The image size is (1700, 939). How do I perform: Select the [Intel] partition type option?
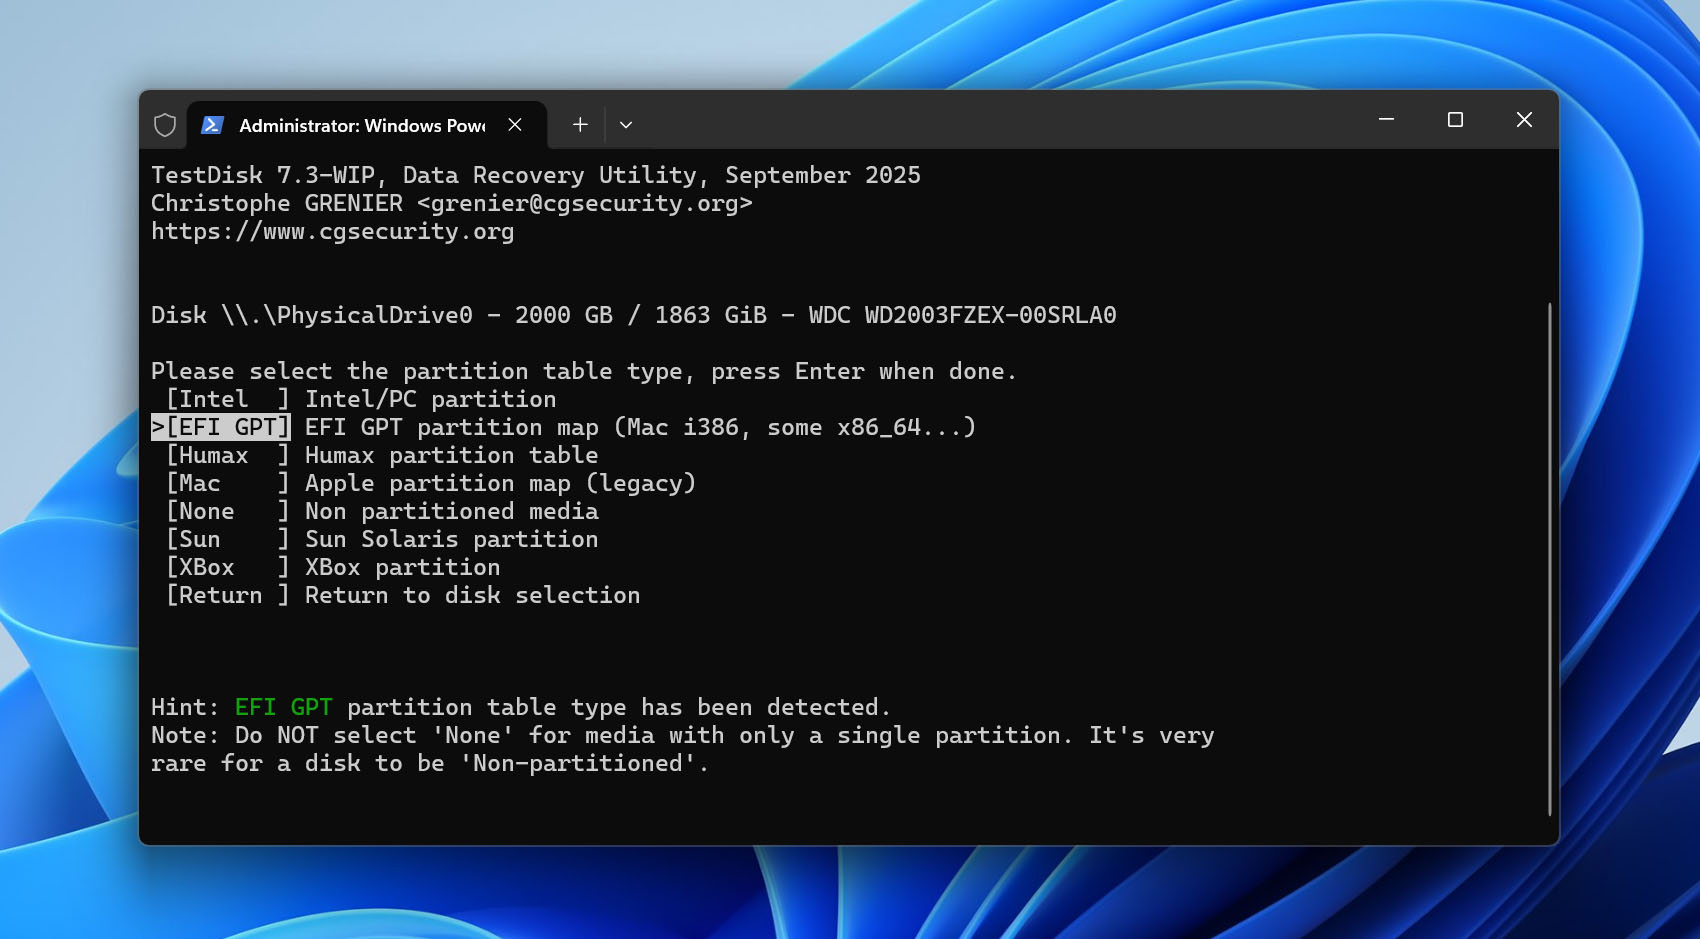coord(228,399)
